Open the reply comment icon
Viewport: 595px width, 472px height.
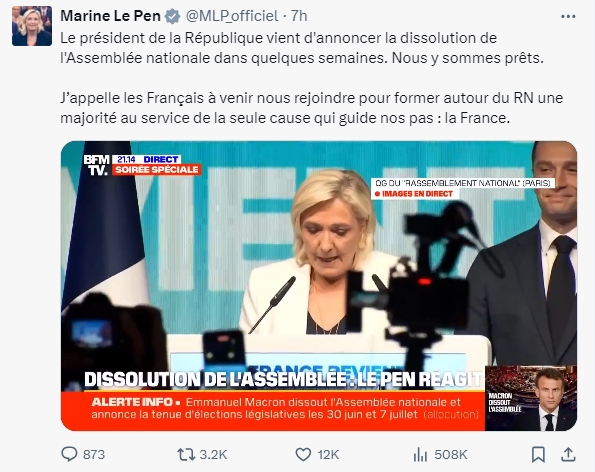69,454
